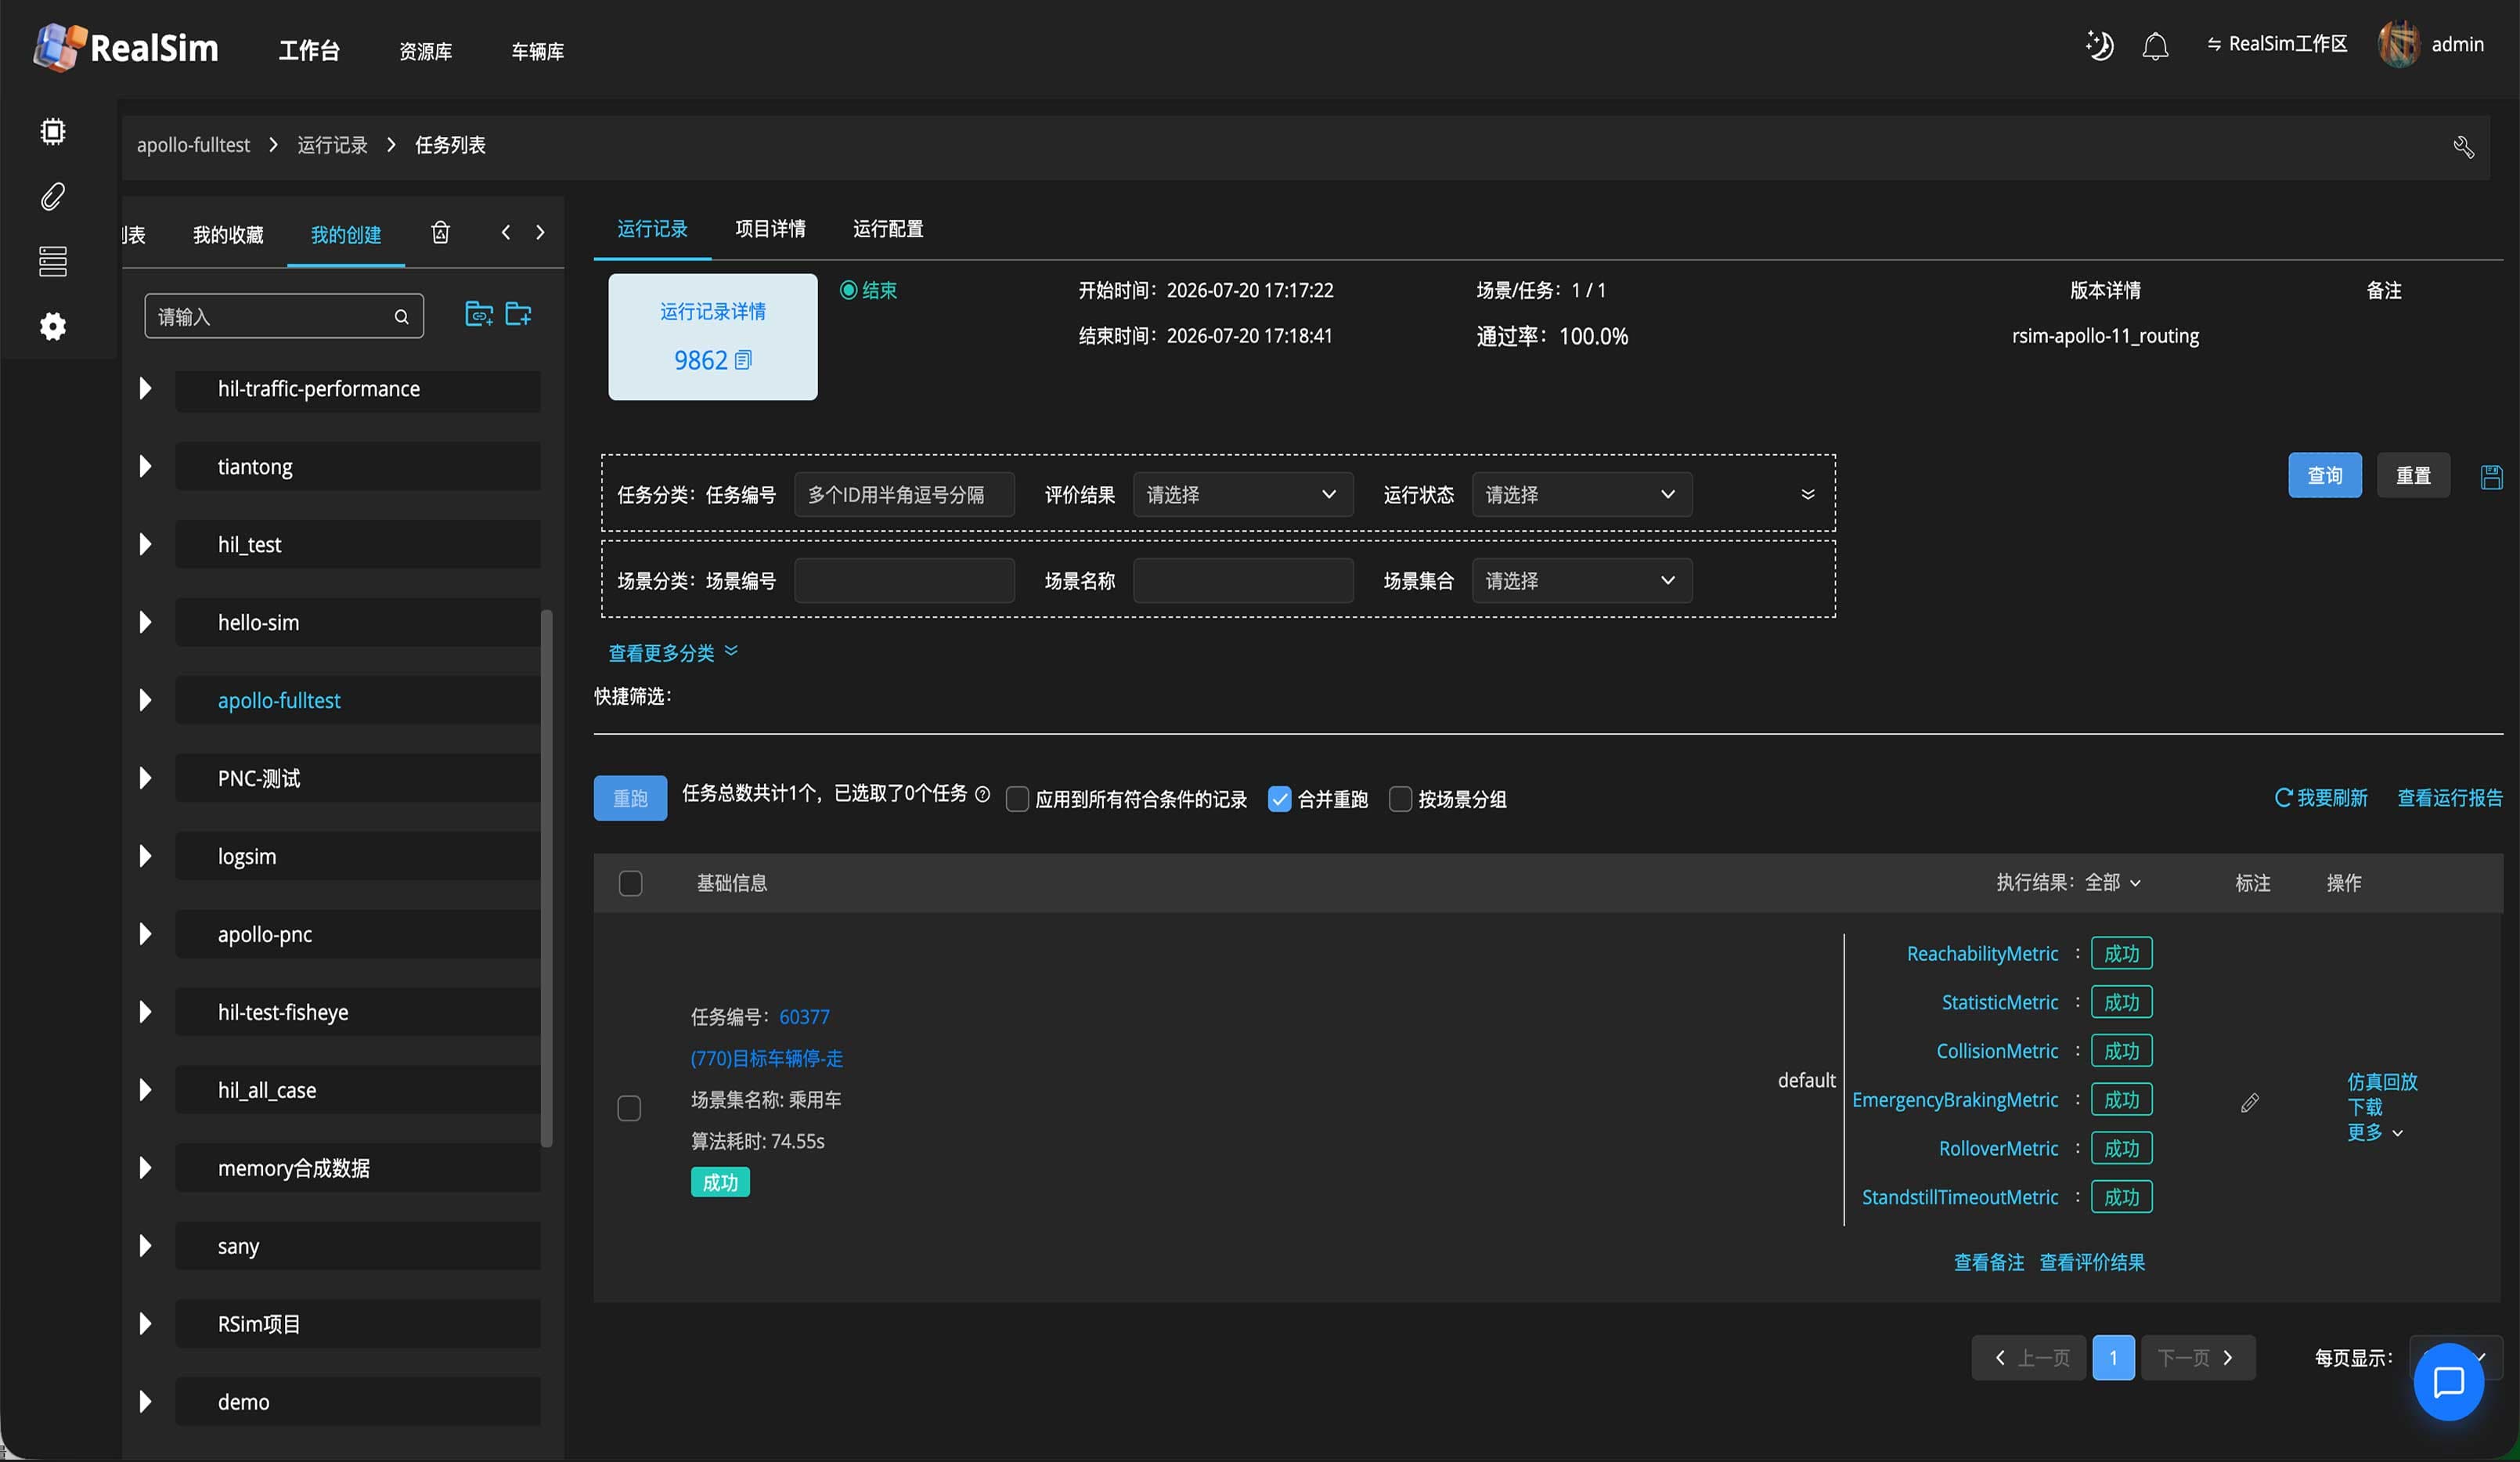Toggle the dark mode moon icon
The image size is (2520, 1462).
click(x=2099, y=45)
